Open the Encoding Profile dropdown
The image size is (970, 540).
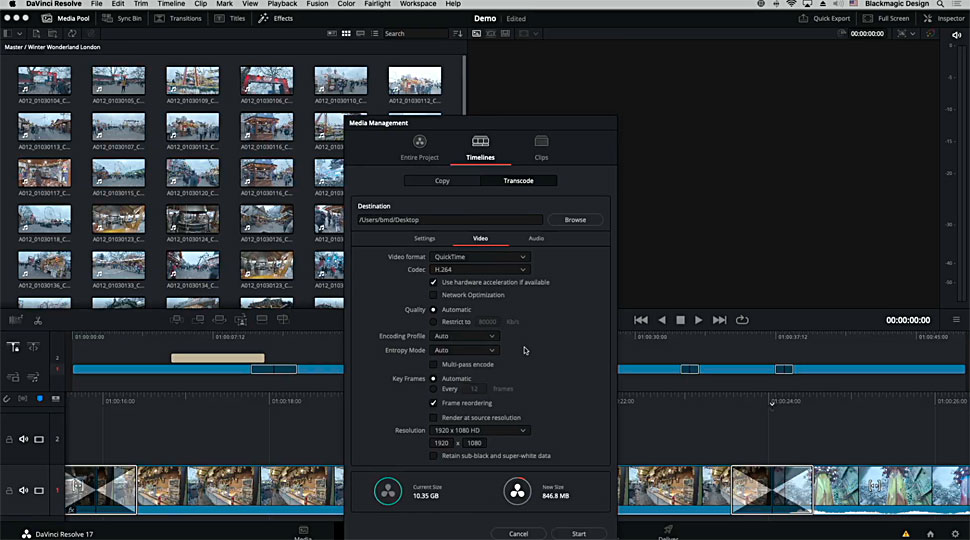(464, 336)
